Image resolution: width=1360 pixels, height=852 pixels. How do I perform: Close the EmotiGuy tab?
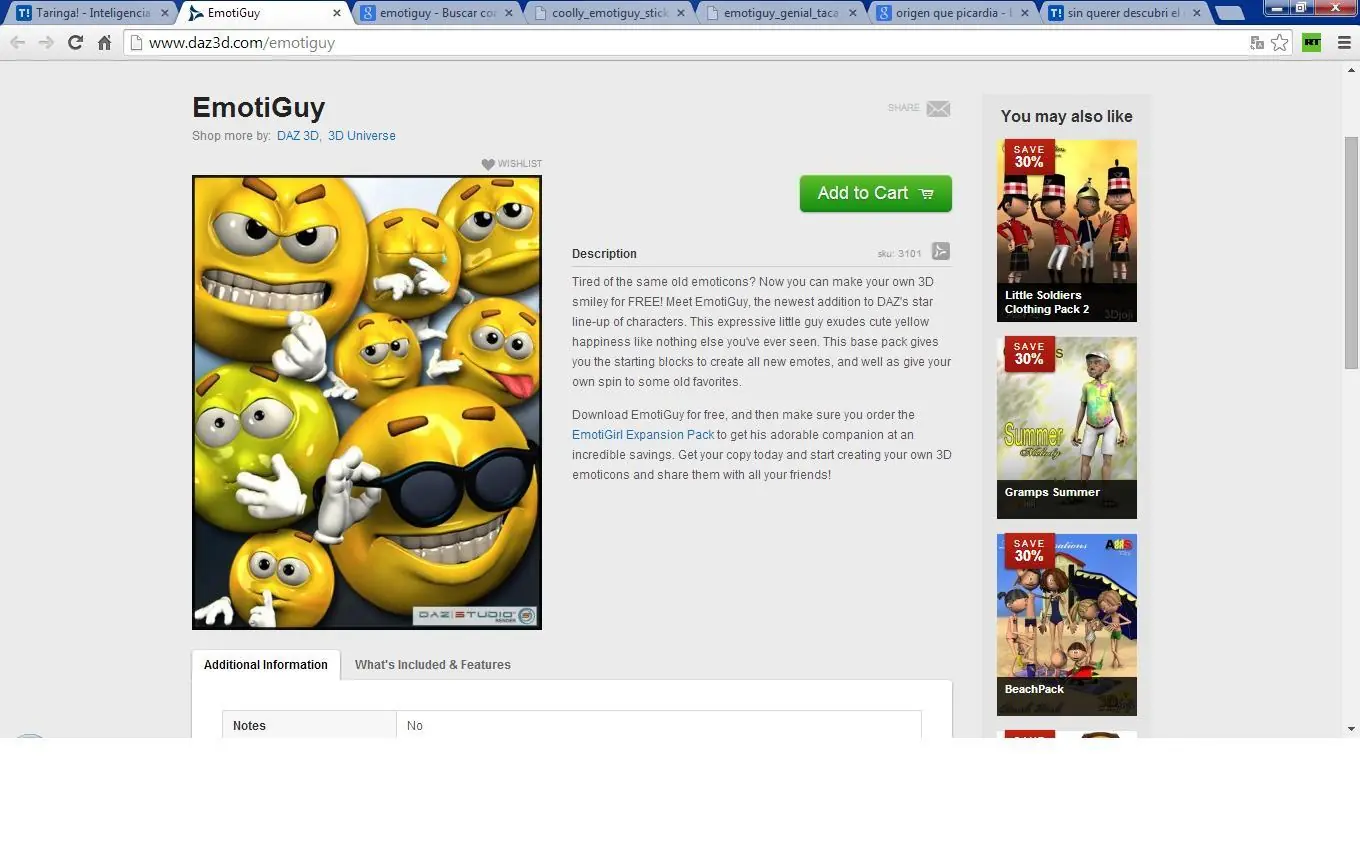click(337, 13)
